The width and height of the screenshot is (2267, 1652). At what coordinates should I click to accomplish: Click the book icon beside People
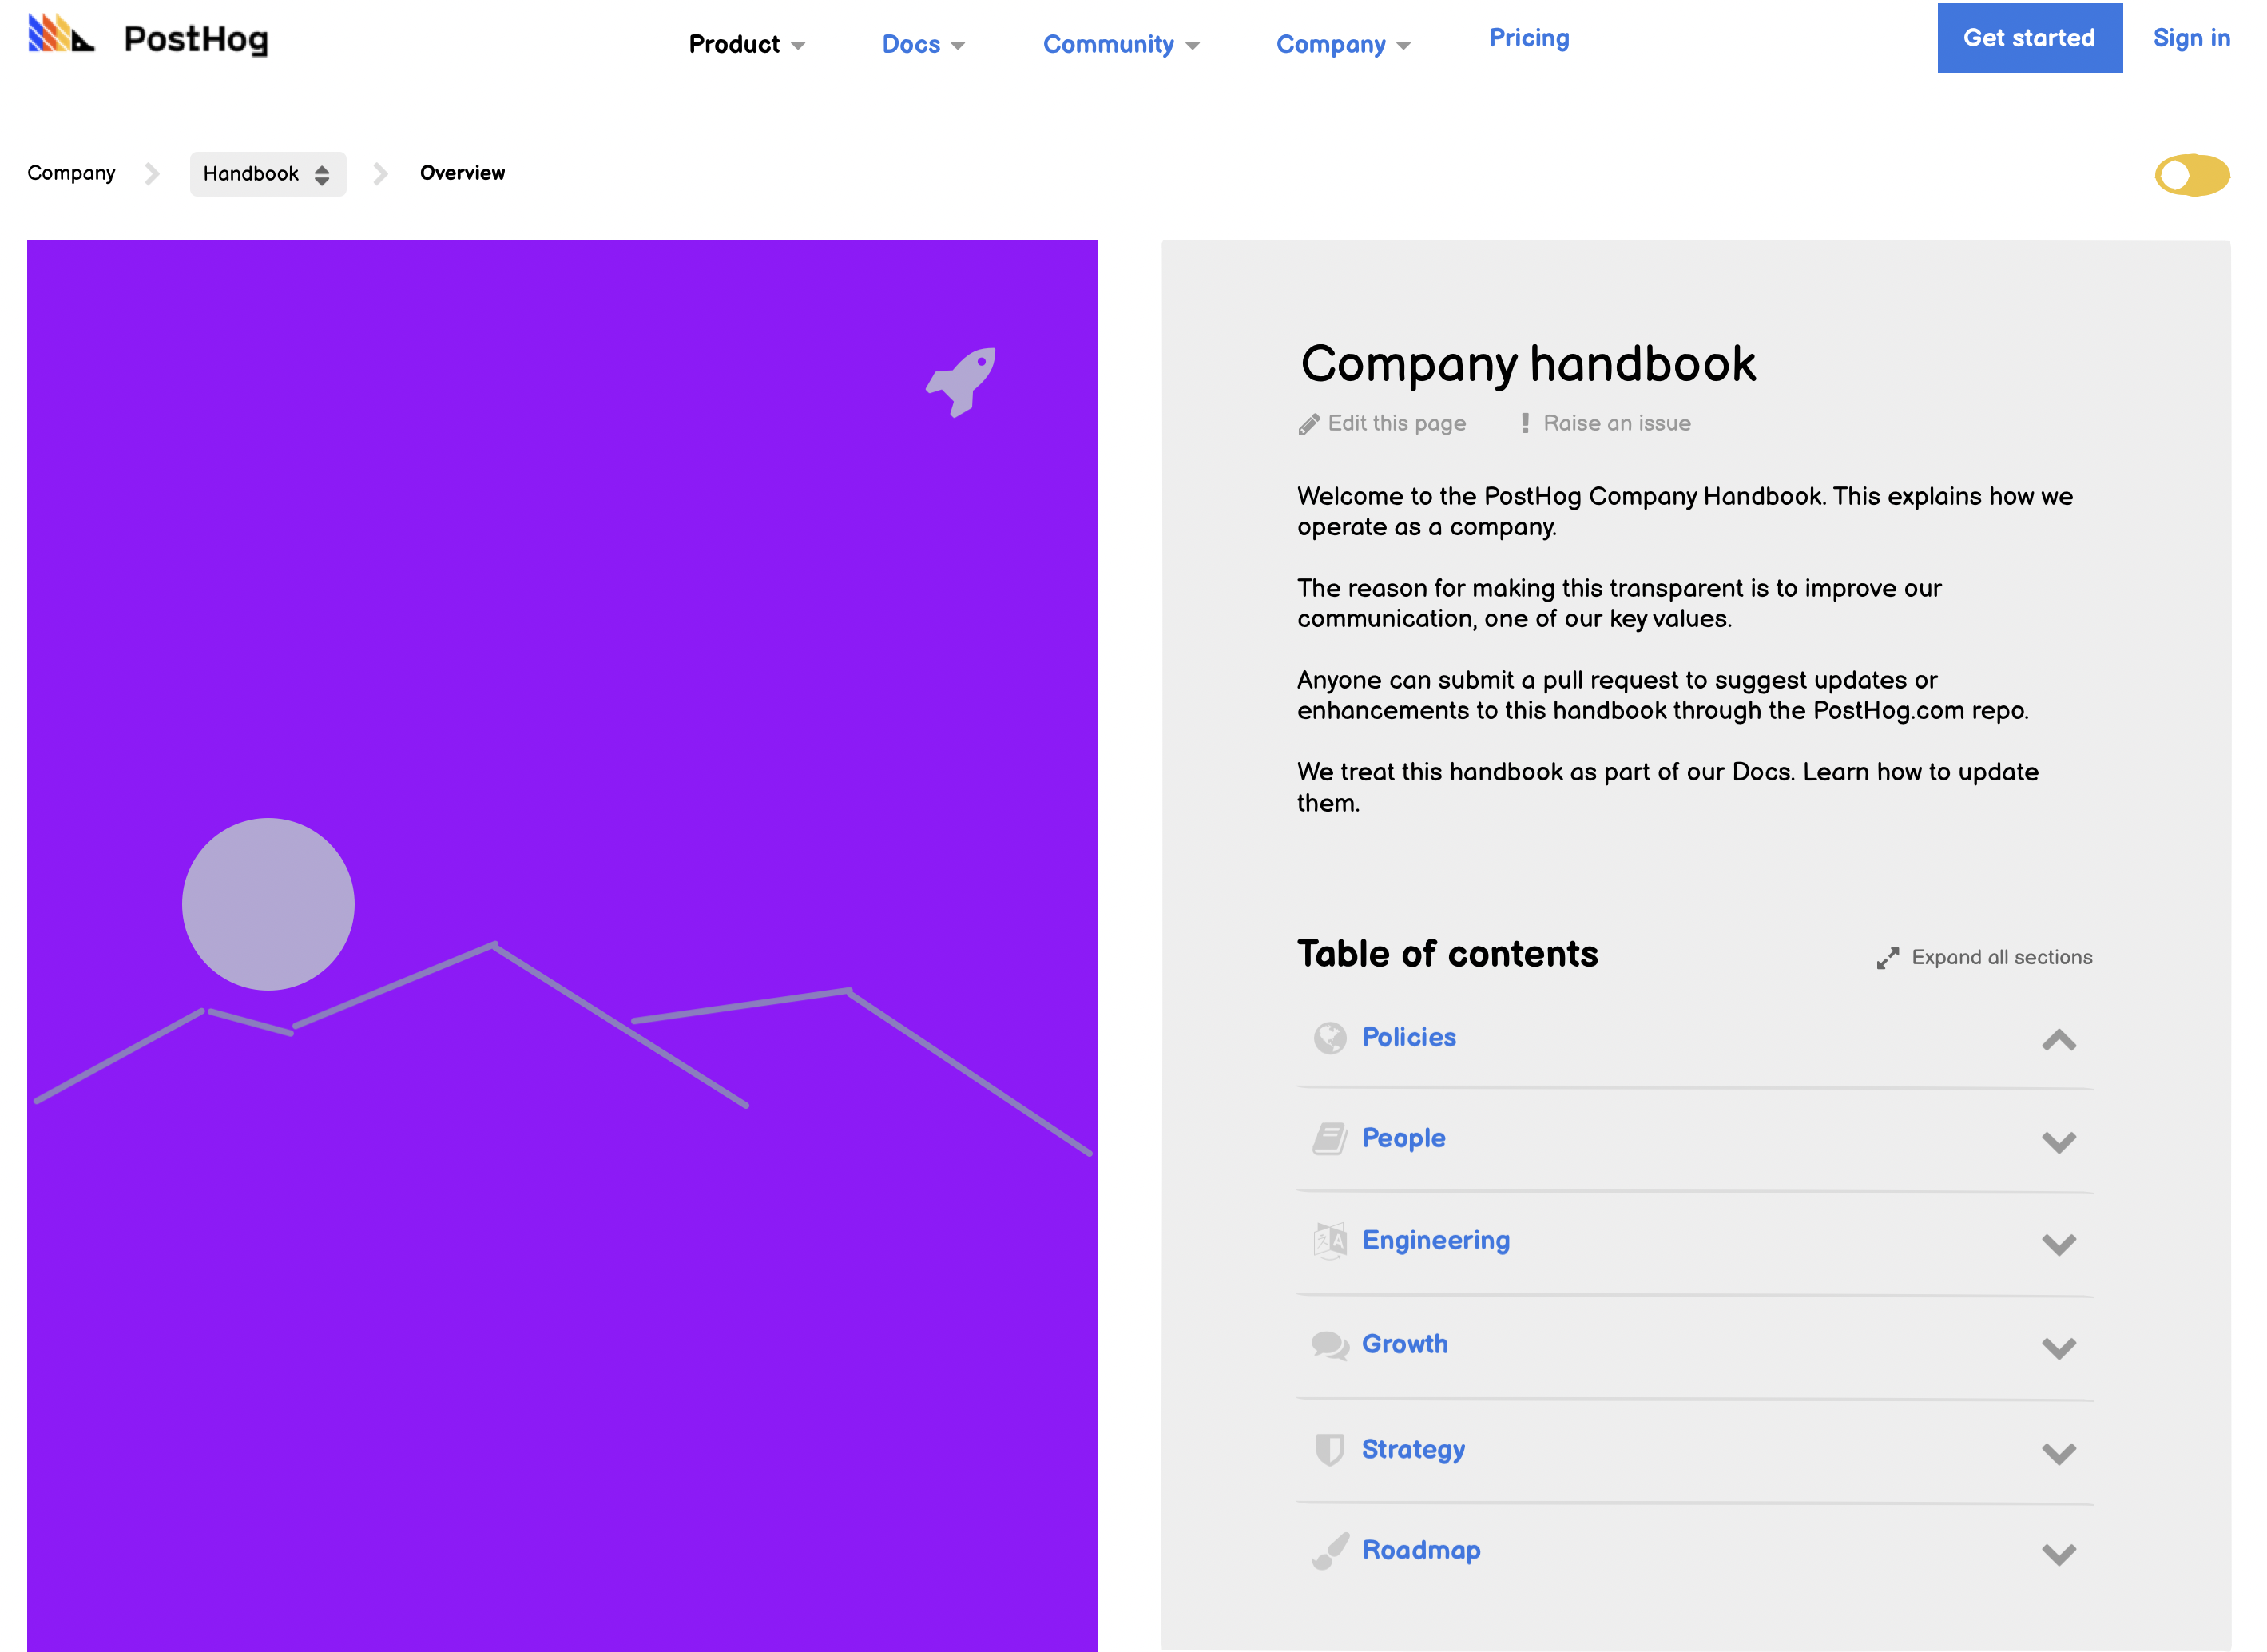pyautogui.click(x=1330, y=1138)
